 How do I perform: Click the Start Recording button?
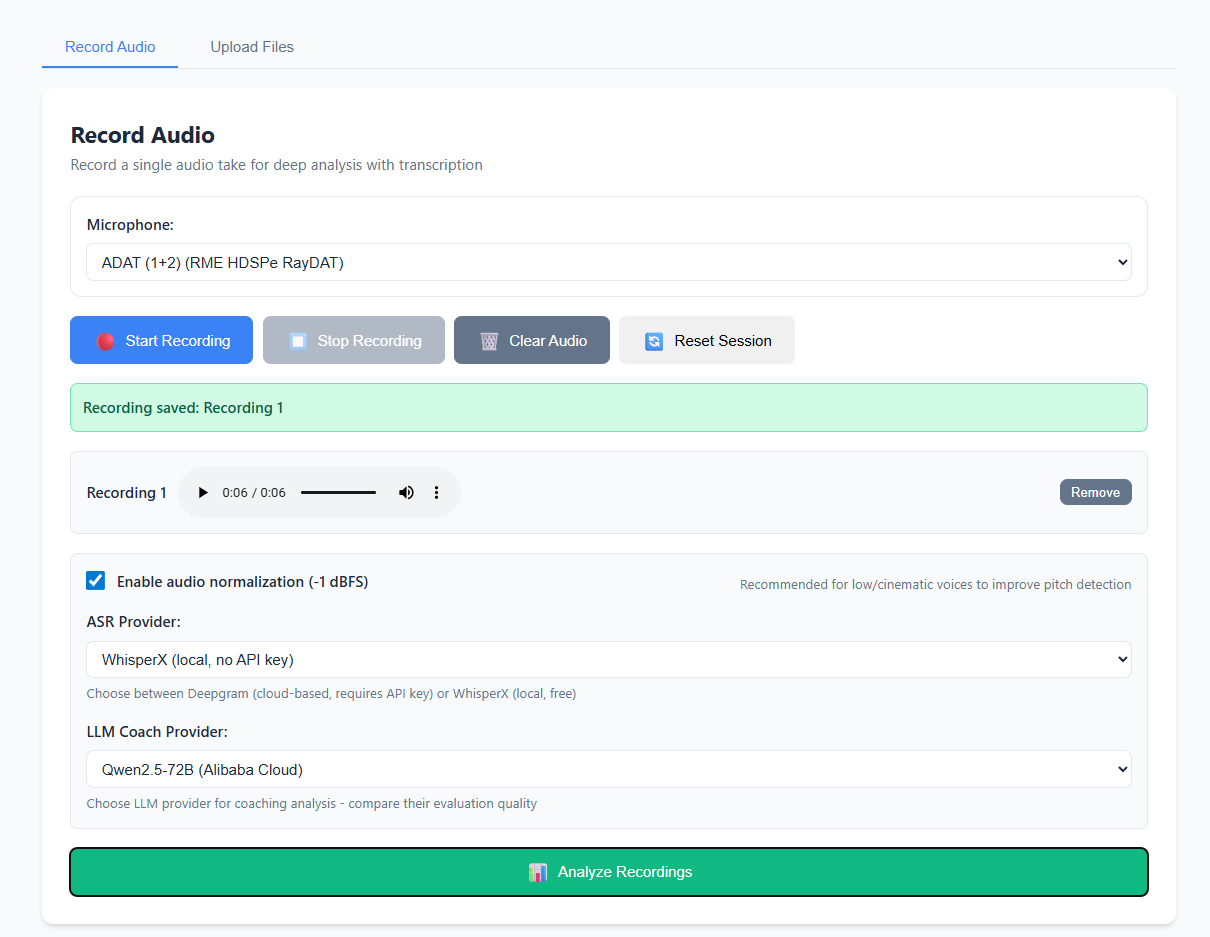pos(161,340)
